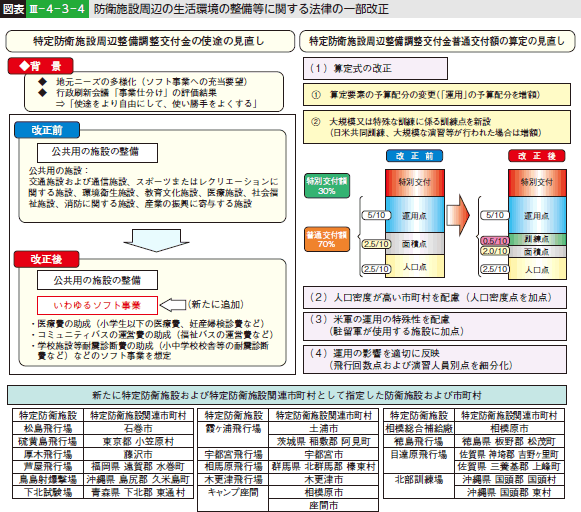Screen dimensions: 581x512
Task: Select the (2) 人口密度が高い市町村を配慮 box
Action: coord(435,297)
